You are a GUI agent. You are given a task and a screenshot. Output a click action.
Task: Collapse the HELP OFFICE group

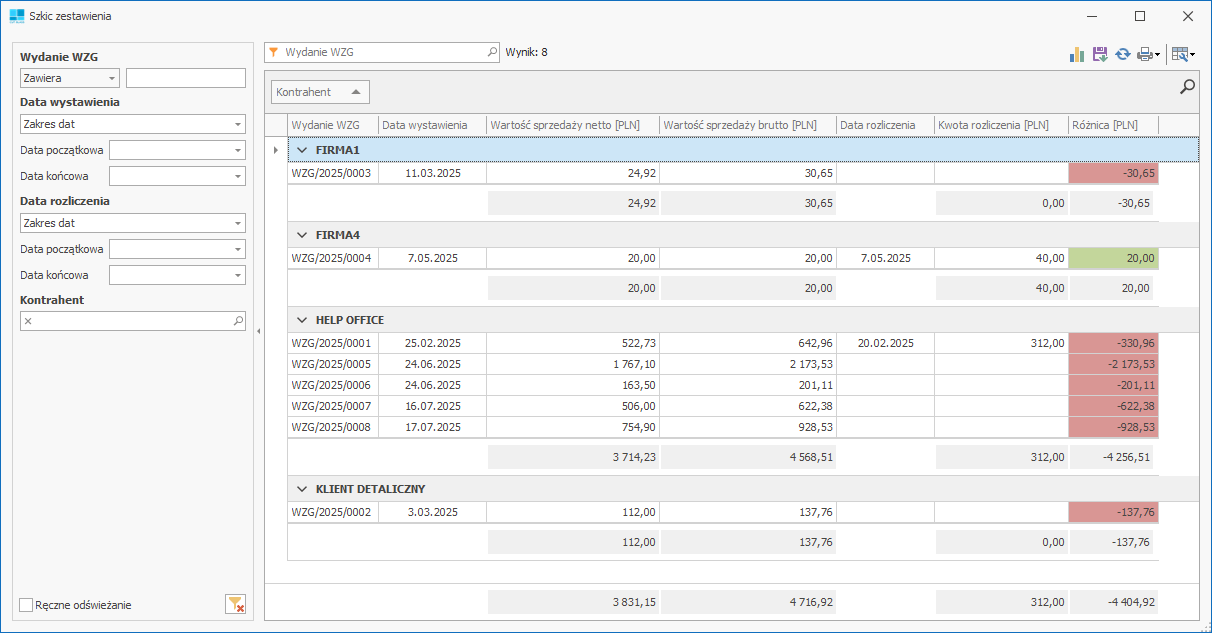(302, 320)
